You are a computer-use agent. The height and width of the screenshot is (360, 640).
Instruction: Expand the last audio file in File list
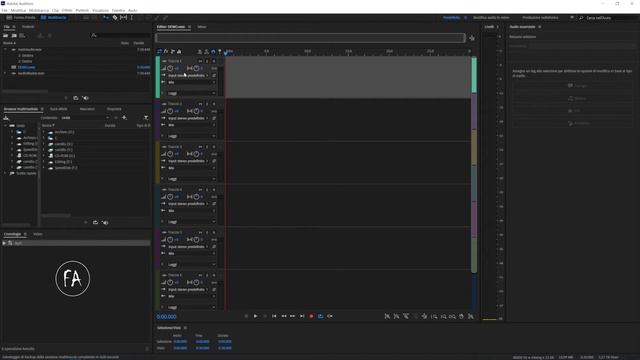[5, 73]
